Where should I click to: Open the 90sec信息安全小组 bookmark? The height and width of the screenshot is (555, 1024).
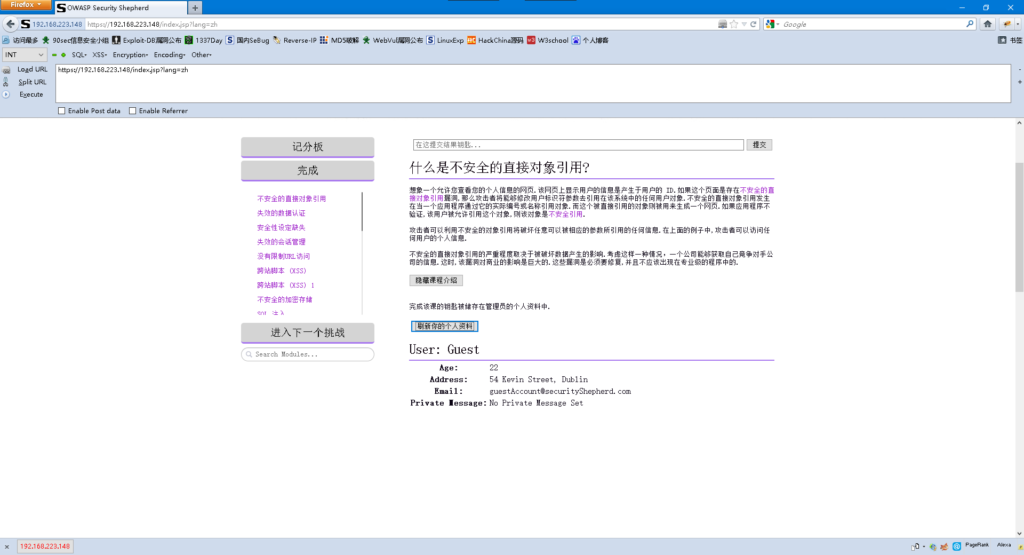point(76,40)
